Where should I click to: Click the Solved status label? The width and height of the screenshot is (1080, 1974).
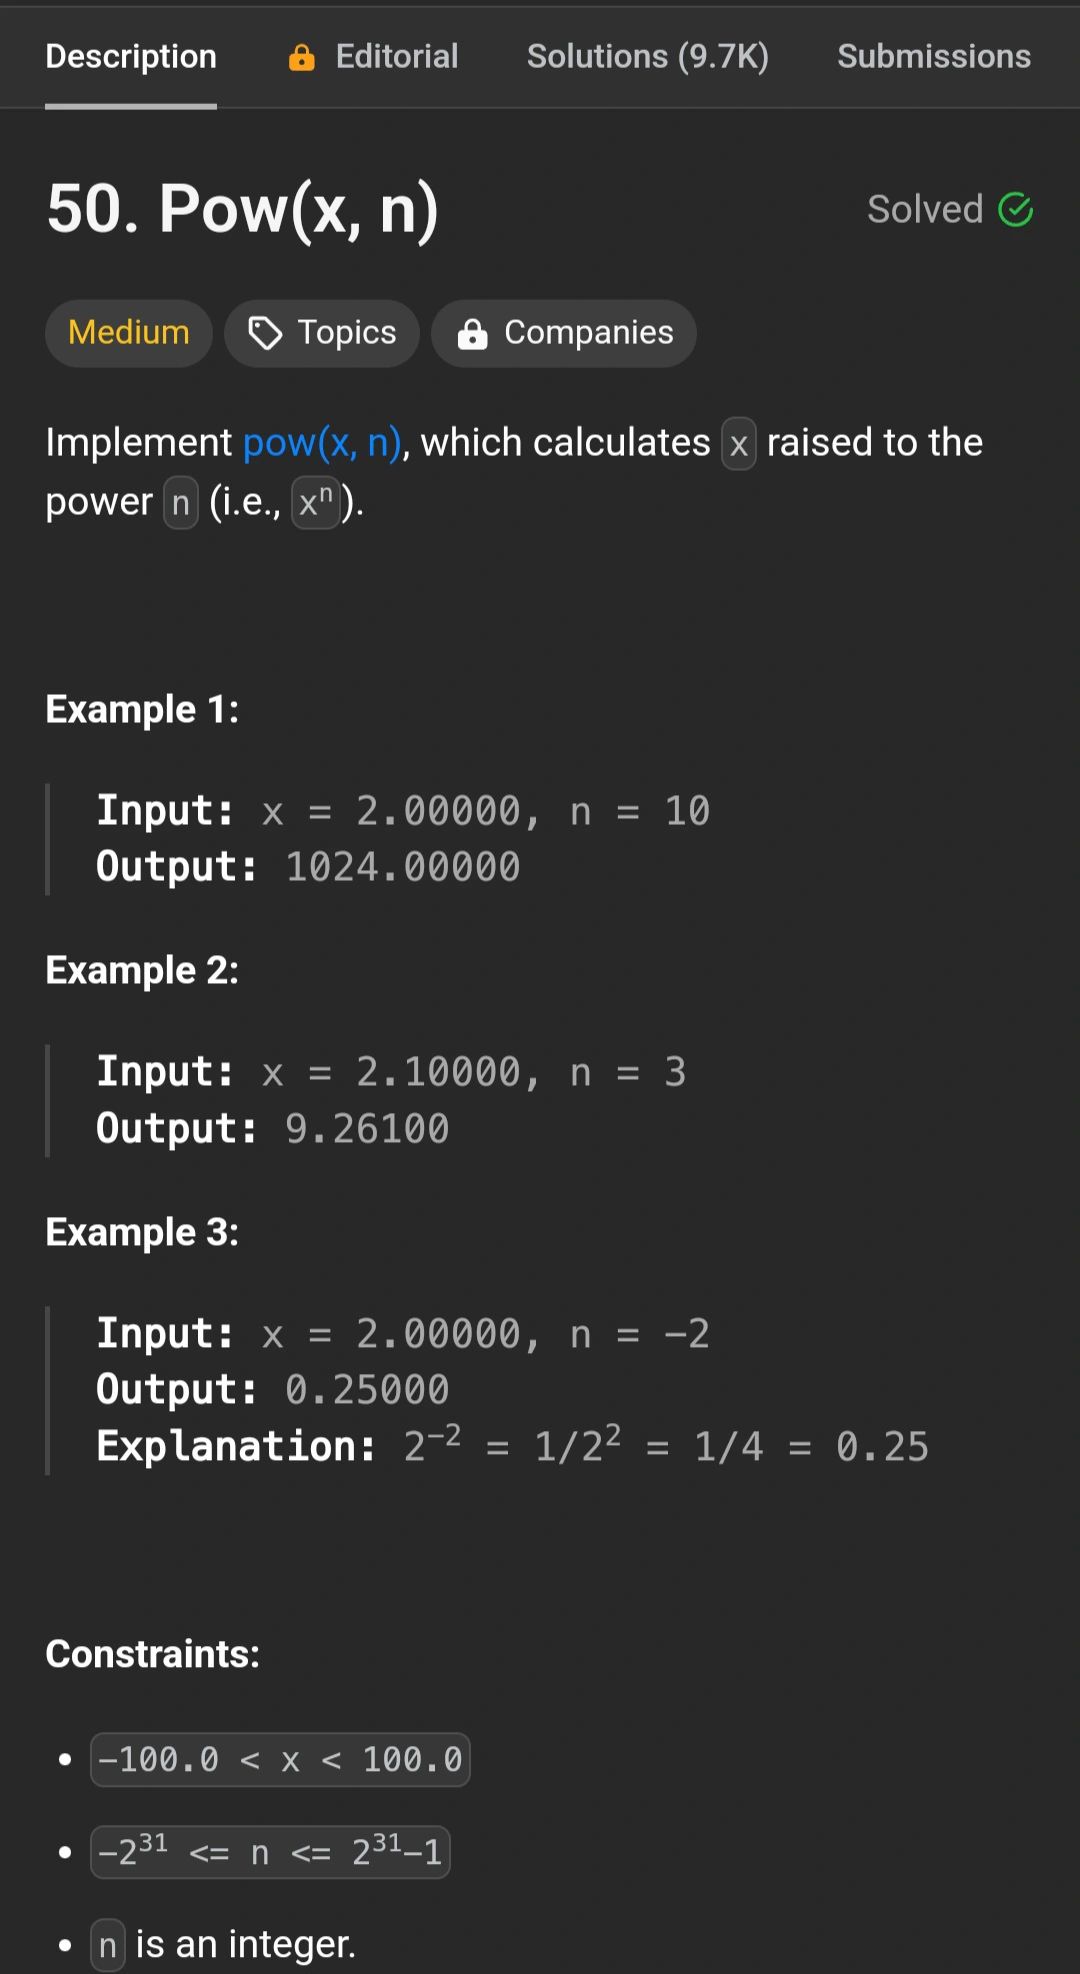pos(925,210)
